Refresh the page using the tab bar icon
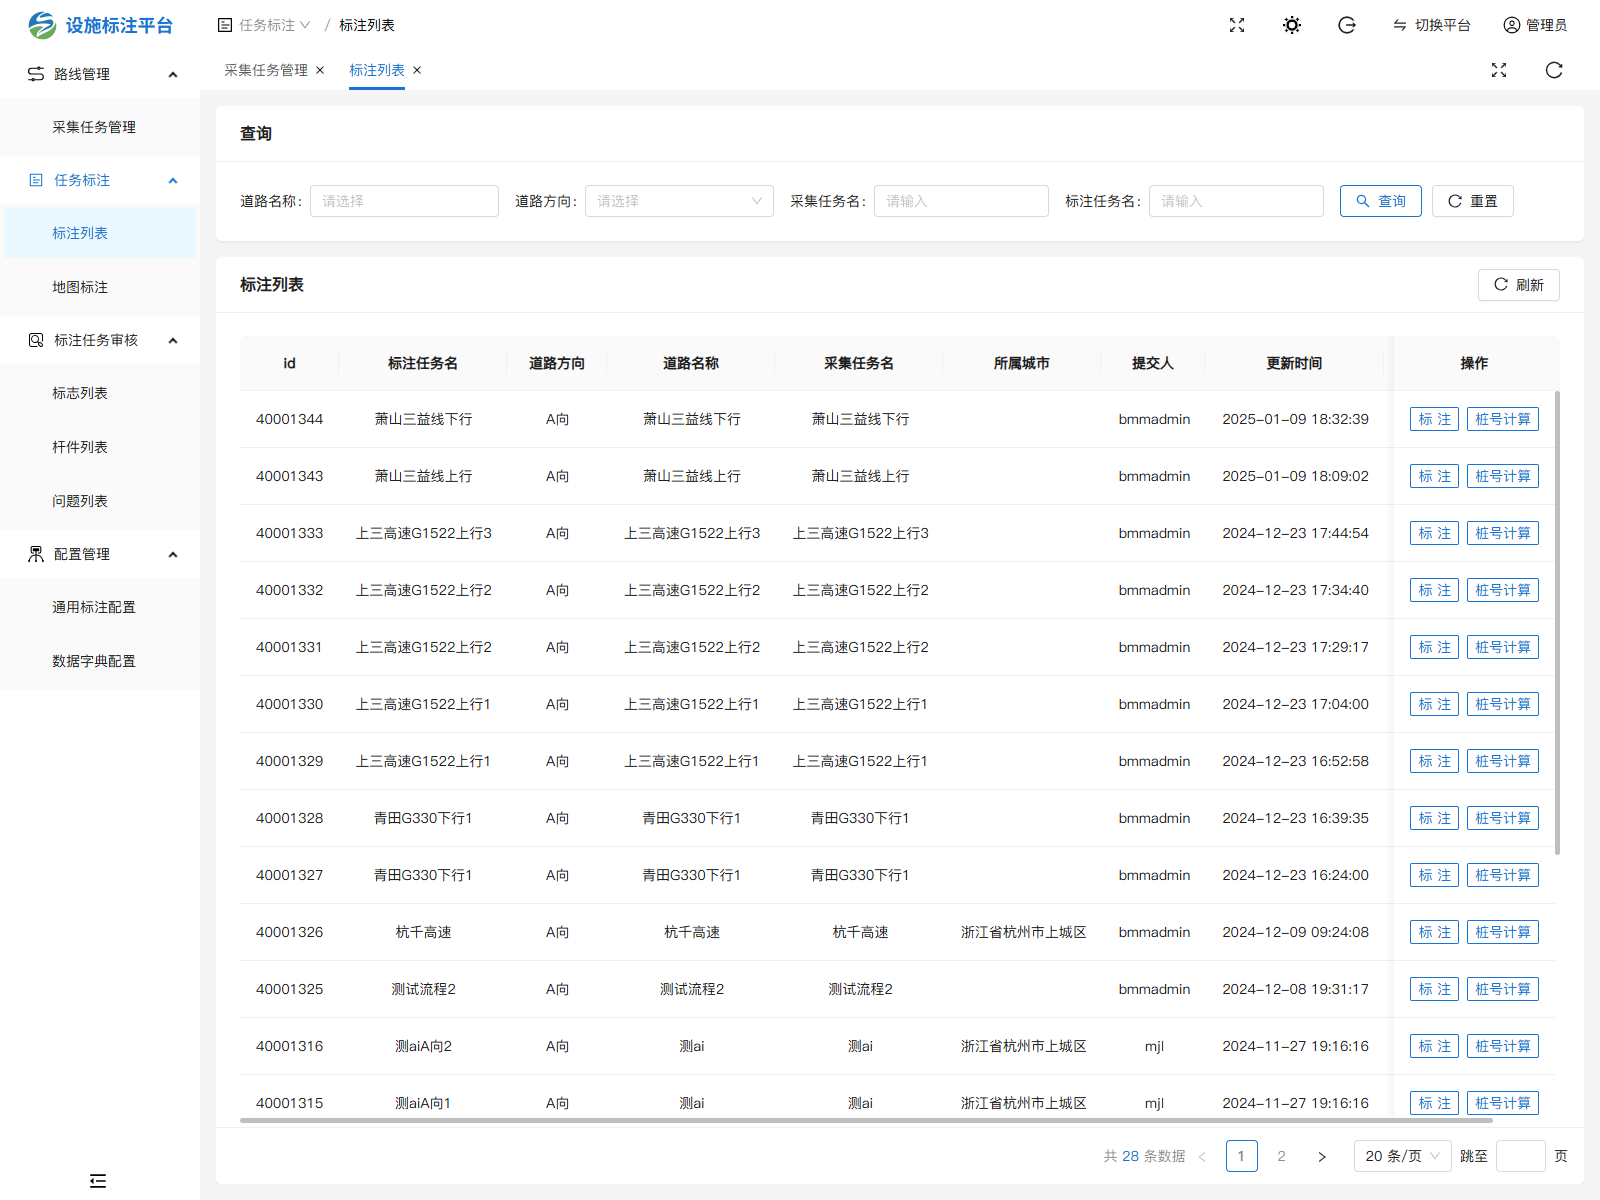 pos(1554,70)
